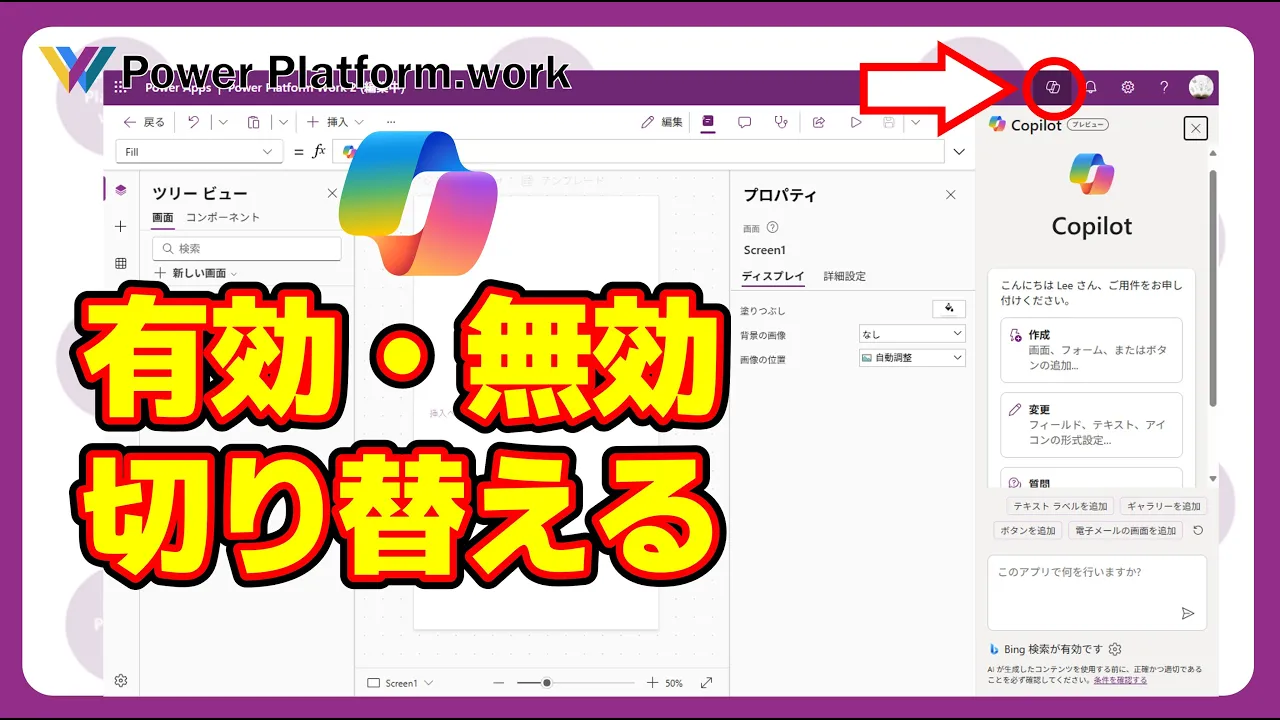Viewport: 1280px width, 720px height.
Task: Expand the undo dropdown arrow
Action: pos(222,122)
